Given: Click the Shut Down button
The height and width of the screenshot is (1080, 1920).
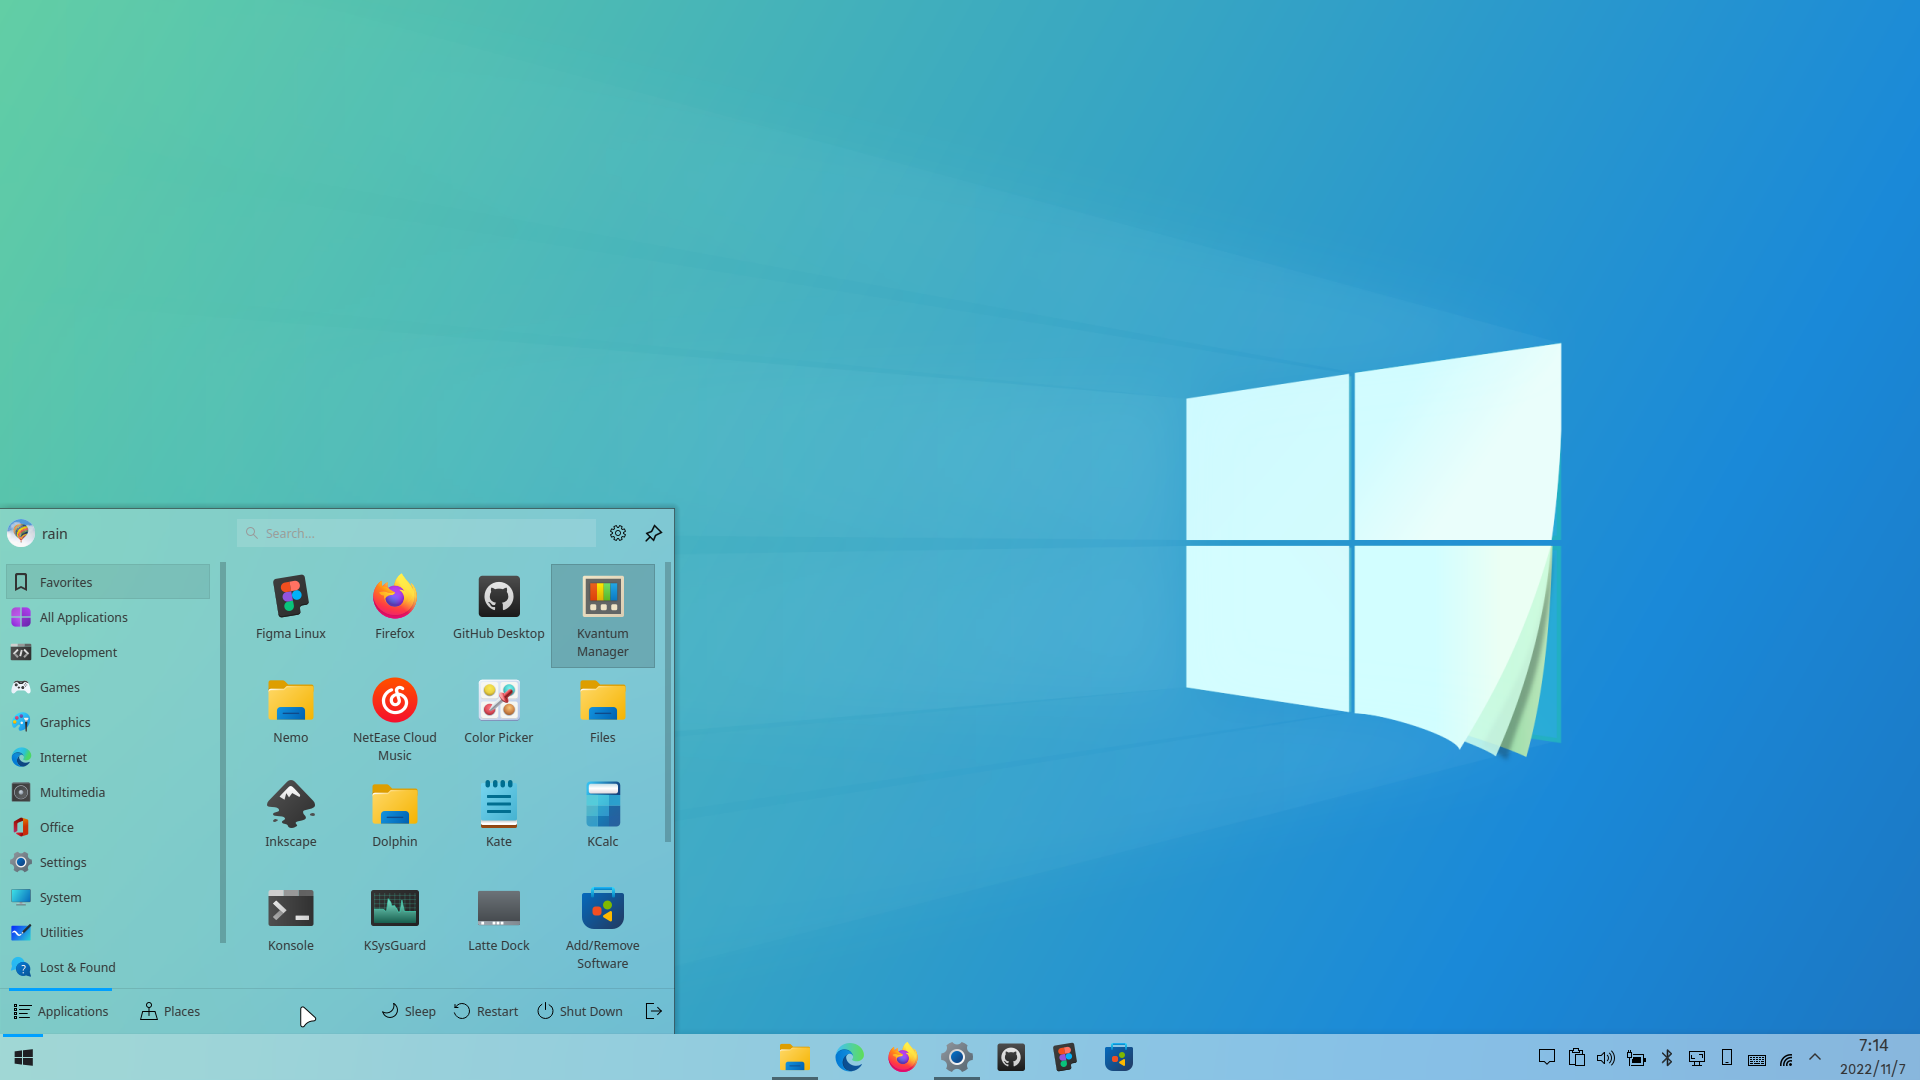Looking at the screenshot, I should [x=580, y=1011].
